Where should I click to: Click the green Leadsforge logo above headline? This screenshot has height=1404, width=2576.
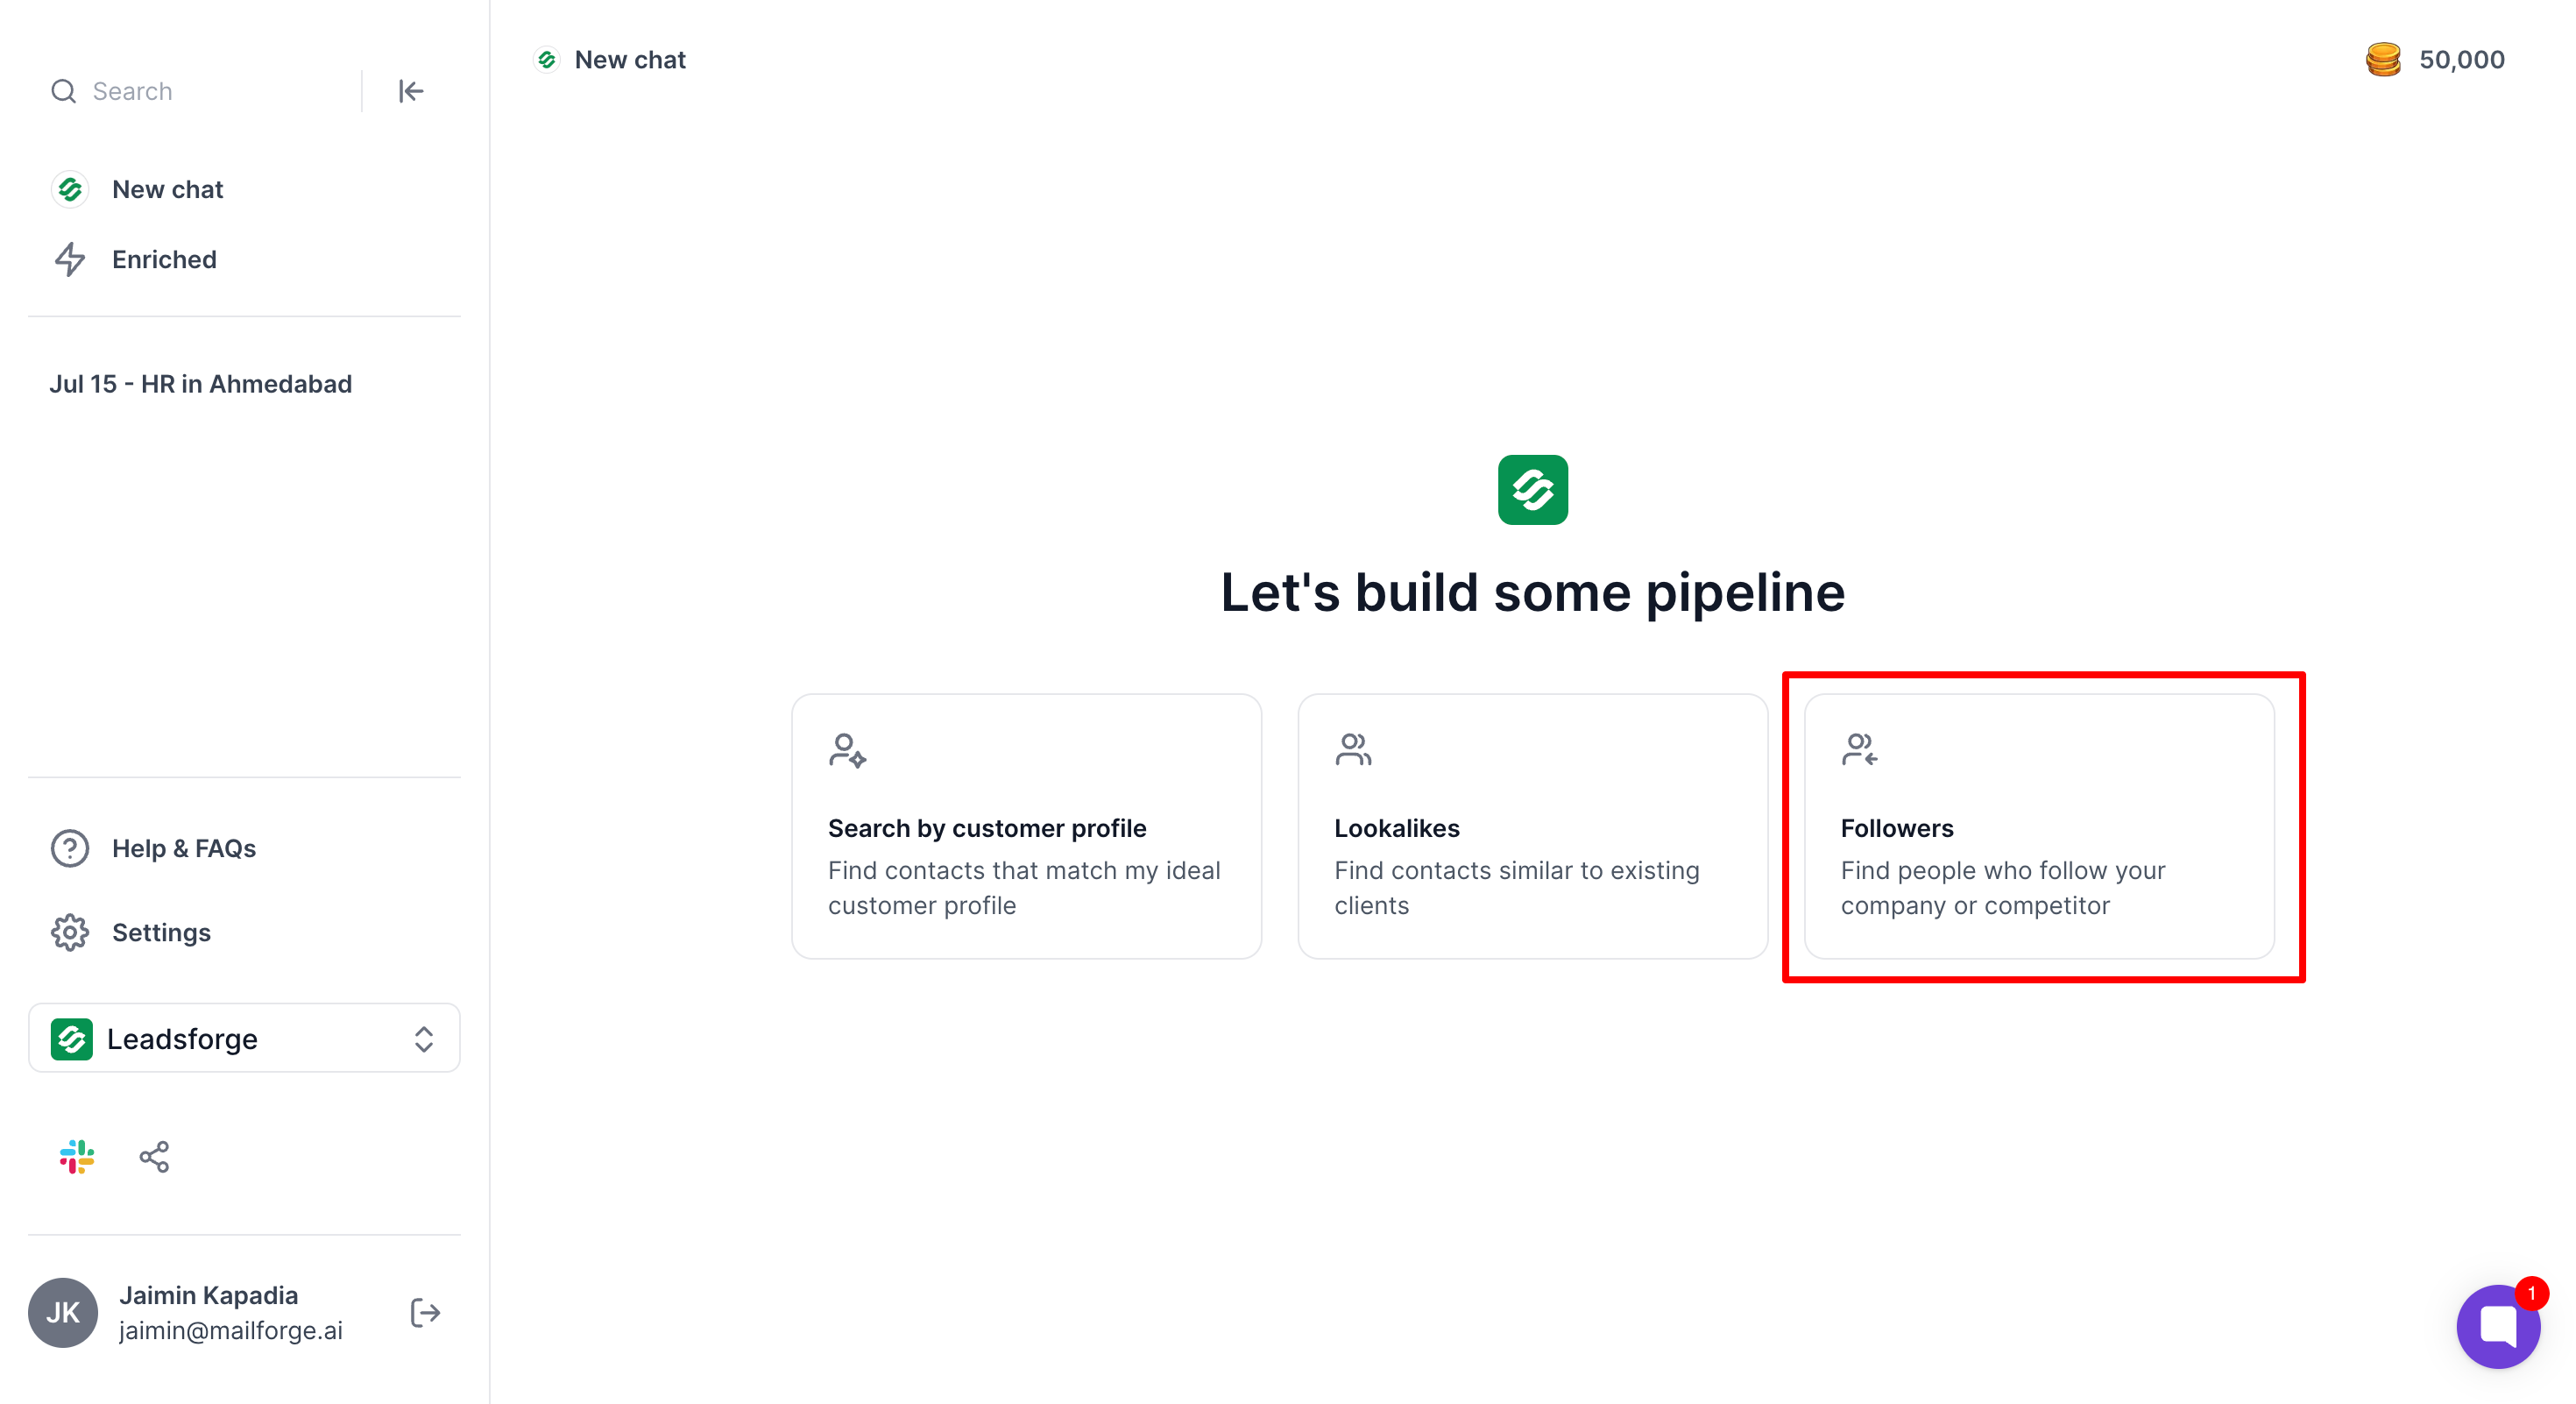pyautogui.click(x=1532, y=490)
